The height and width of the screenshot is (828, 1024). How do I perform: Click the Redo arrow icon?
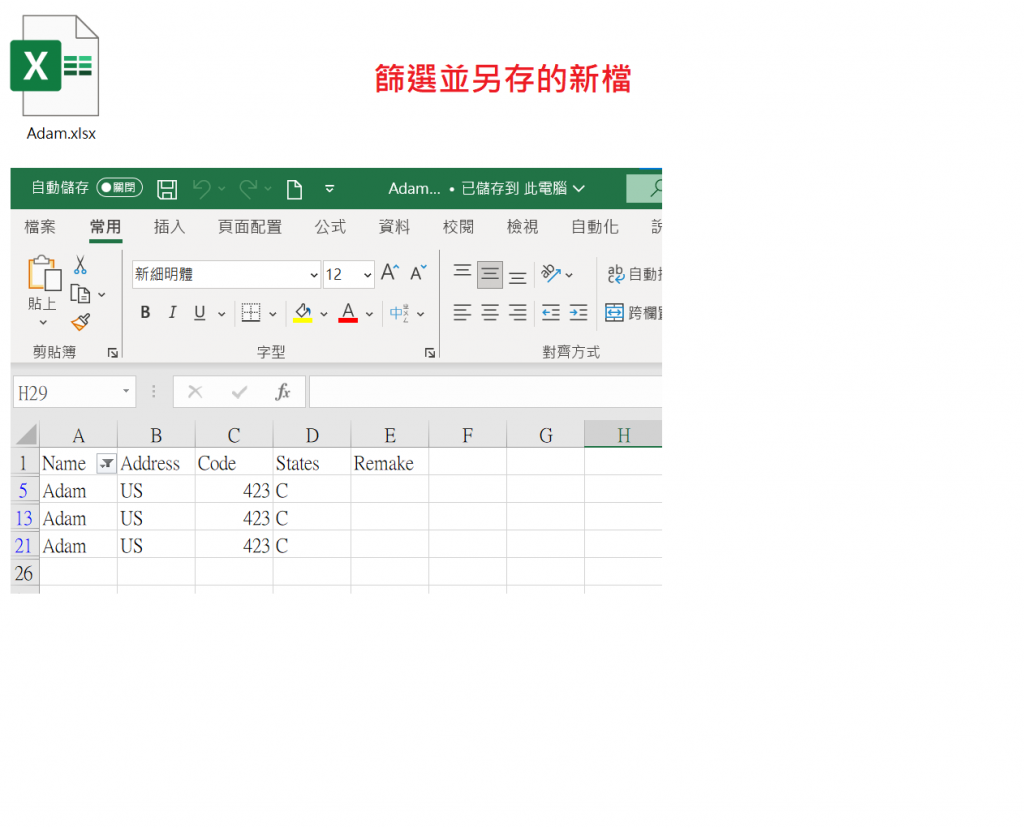tap(248, 189)
